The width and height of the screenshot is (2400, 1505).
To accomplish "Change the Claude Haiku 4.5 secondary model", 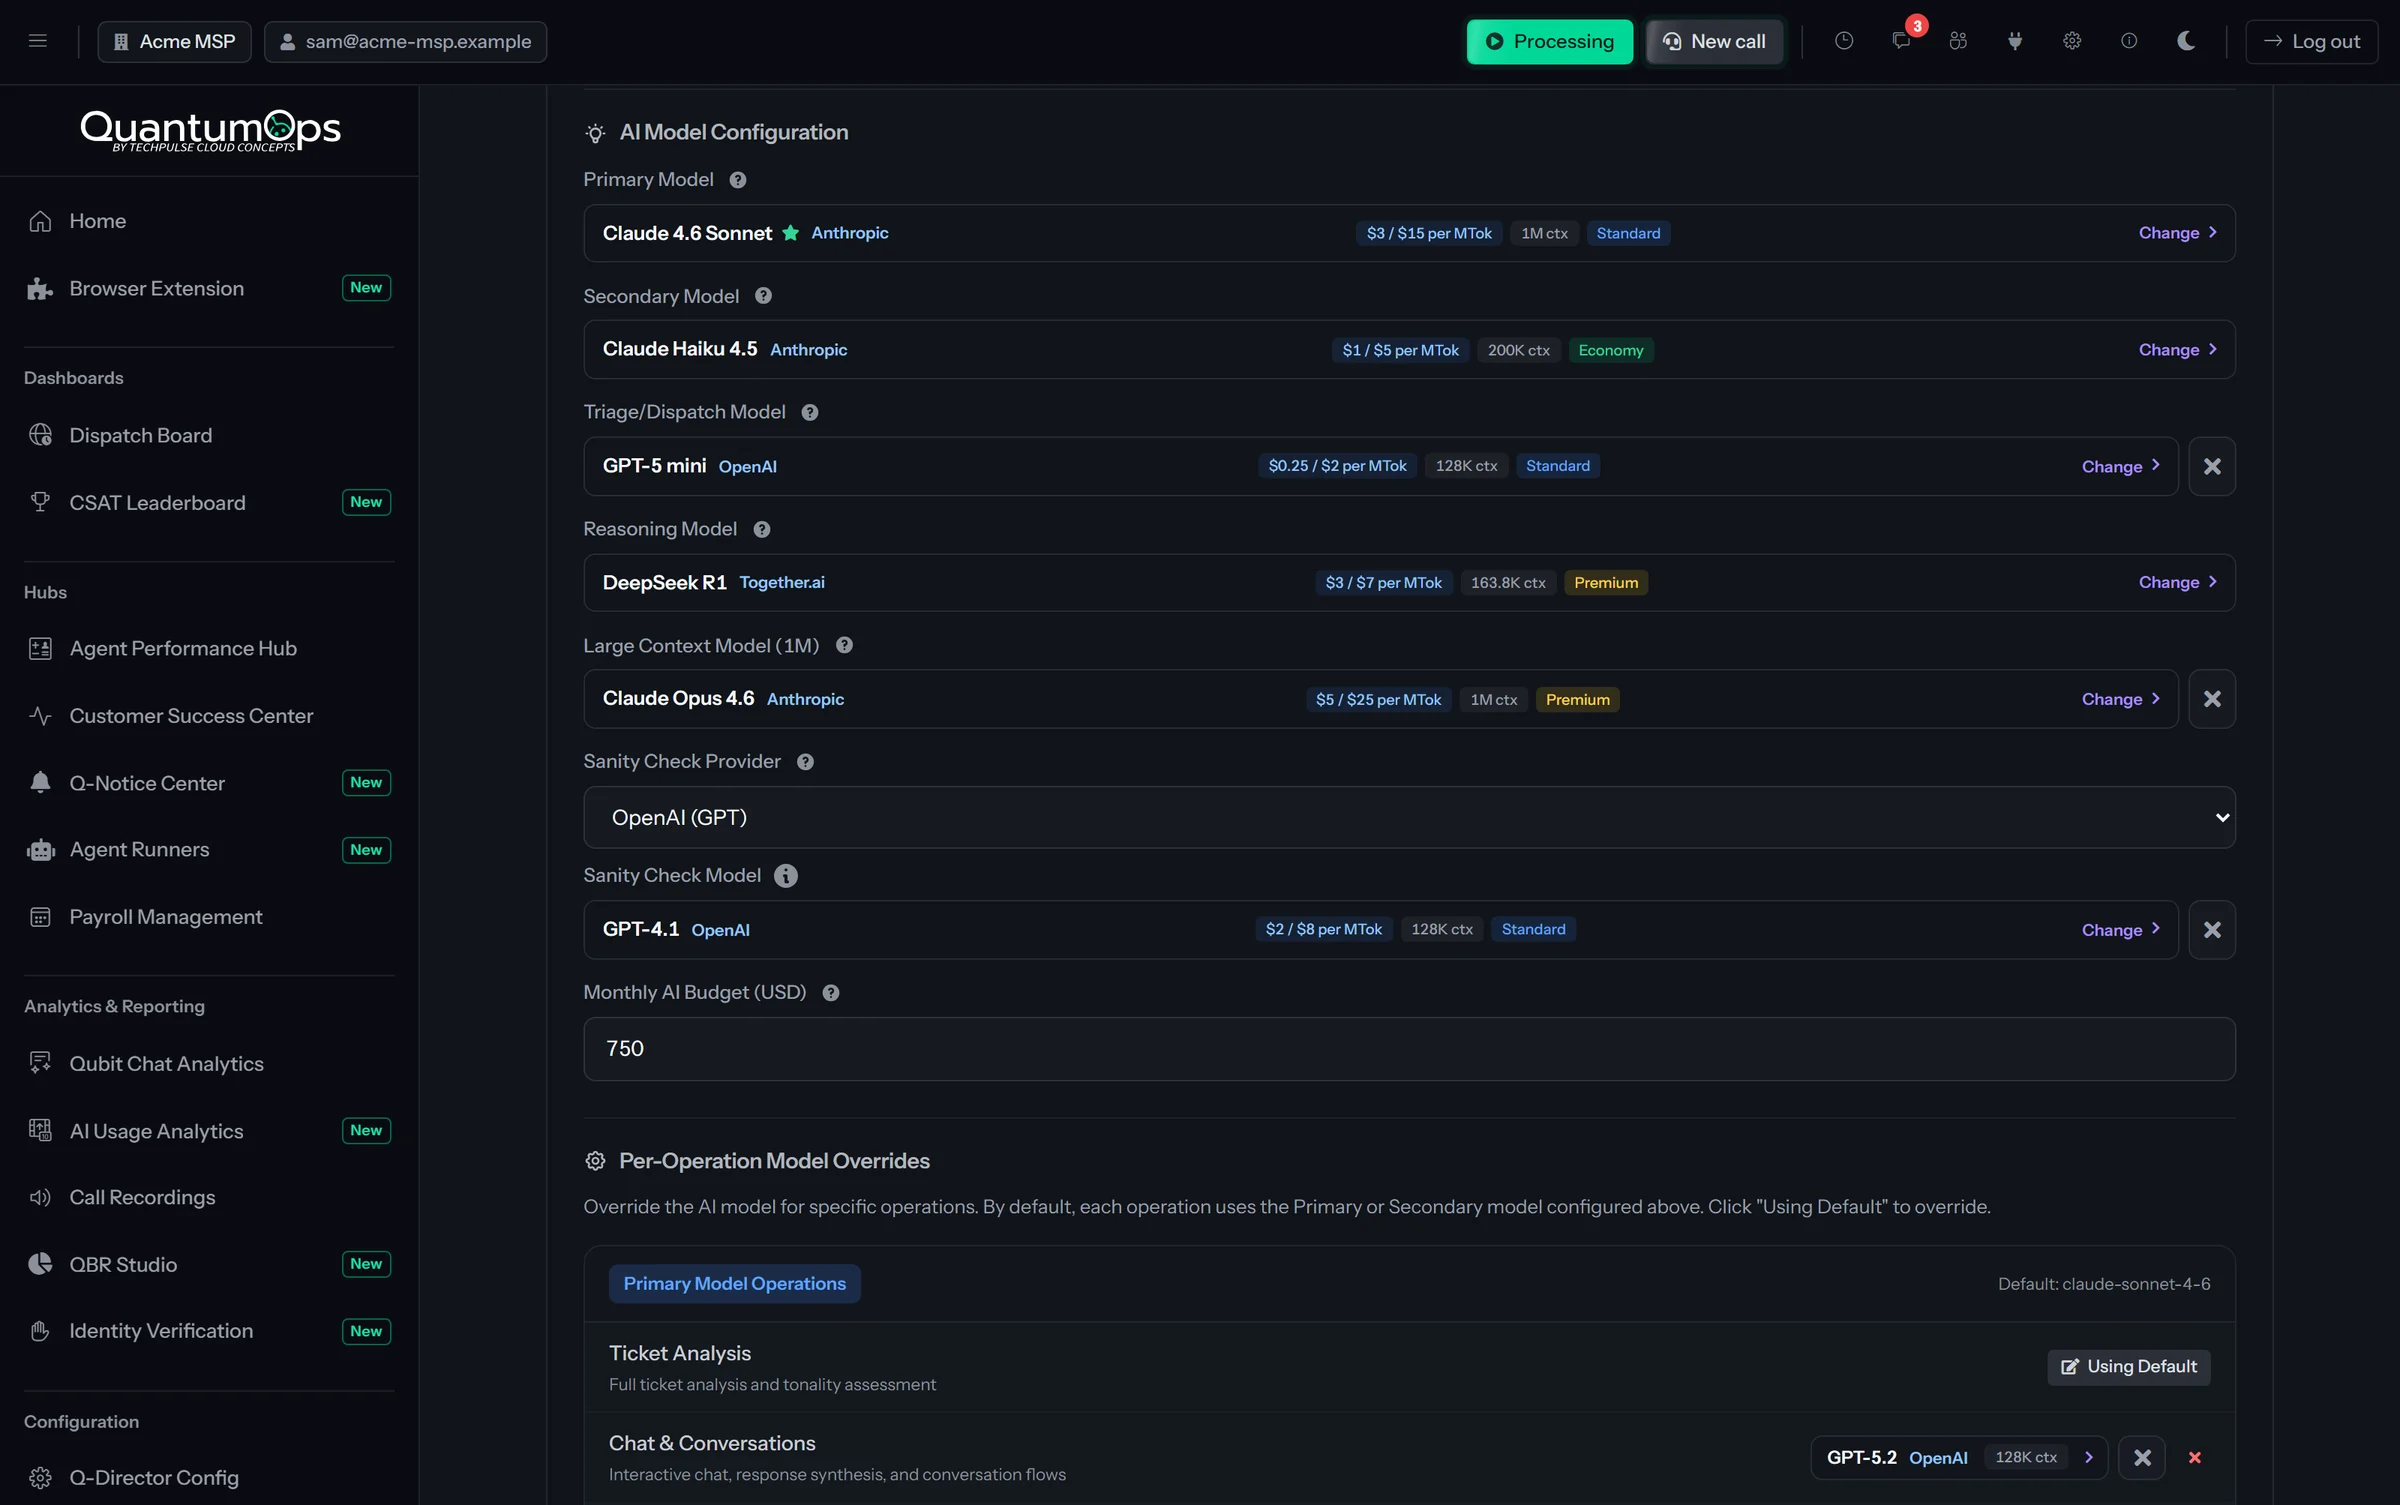I will point(2178,350).
